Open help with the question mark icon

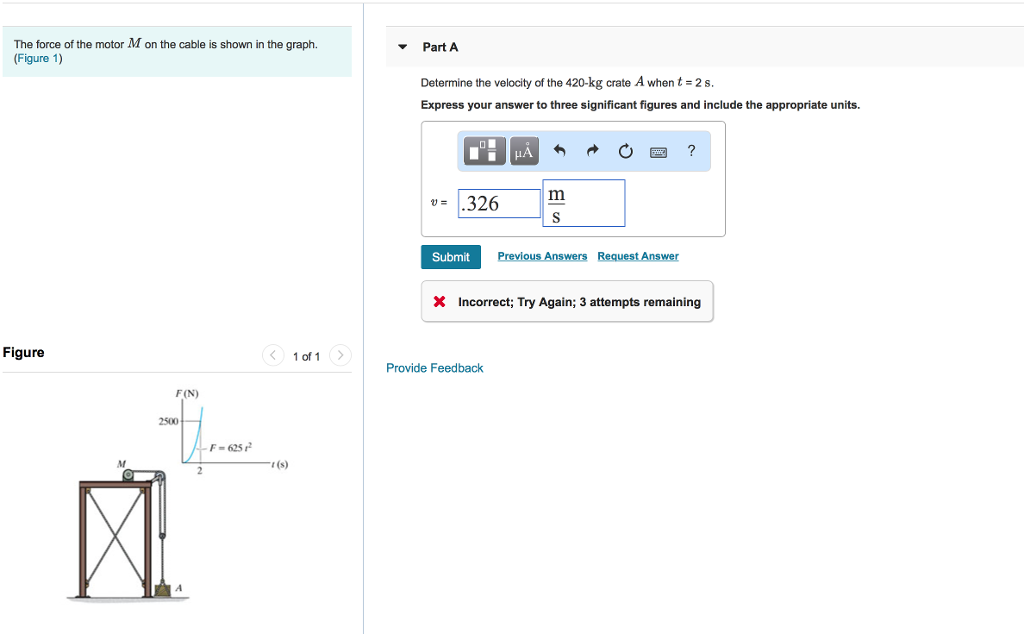[691, 151]
